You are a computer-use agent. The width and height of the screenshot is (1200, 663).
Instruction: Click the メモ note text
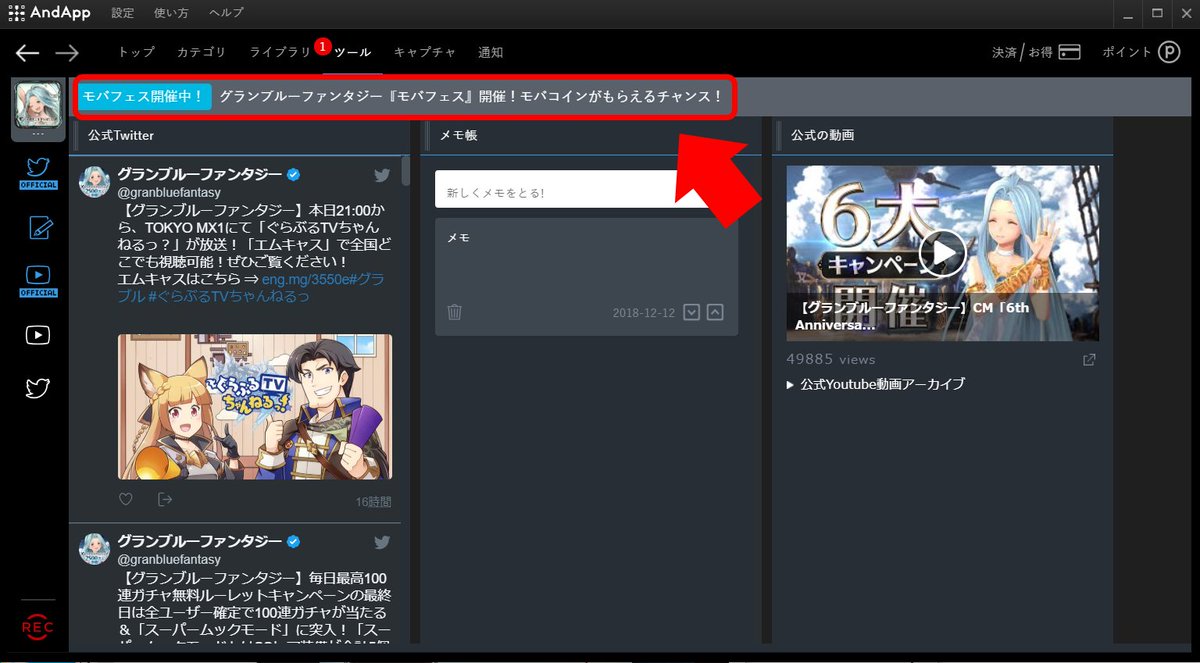[457, 238]
